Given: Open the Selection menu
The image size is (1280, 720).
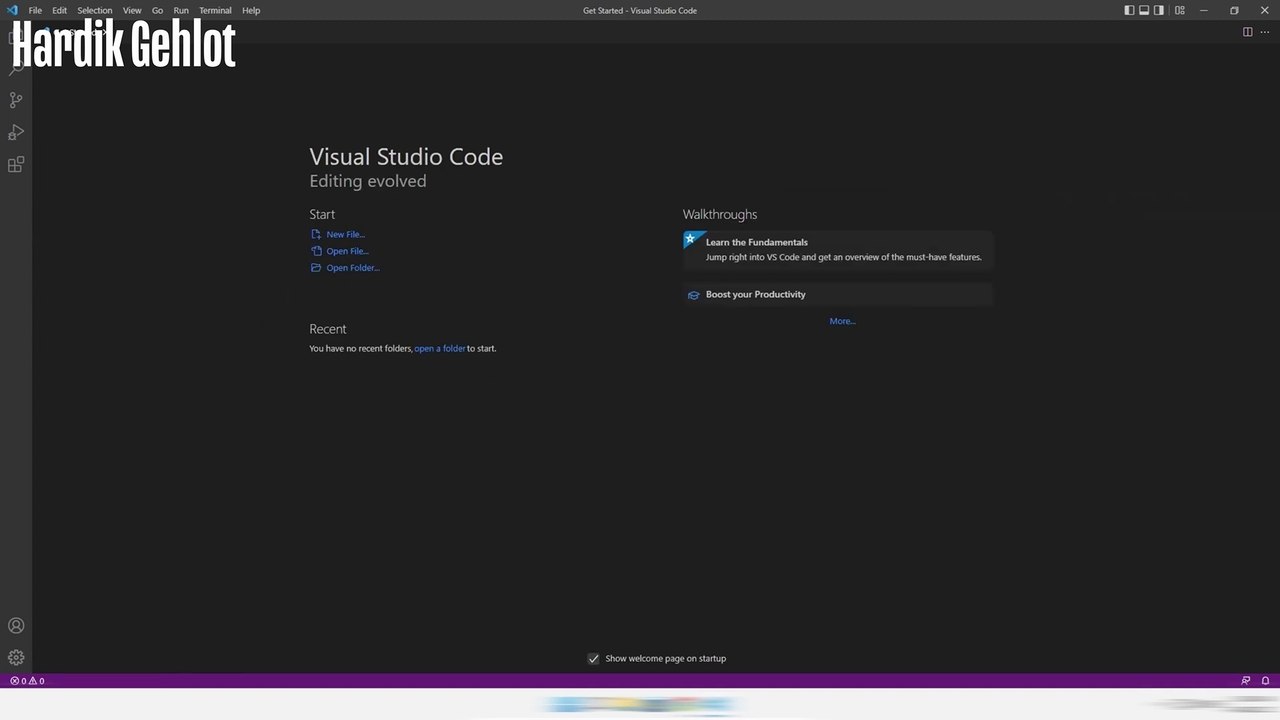Looking at the screenshot, I should pyautogui.click(x=95, y=10).
